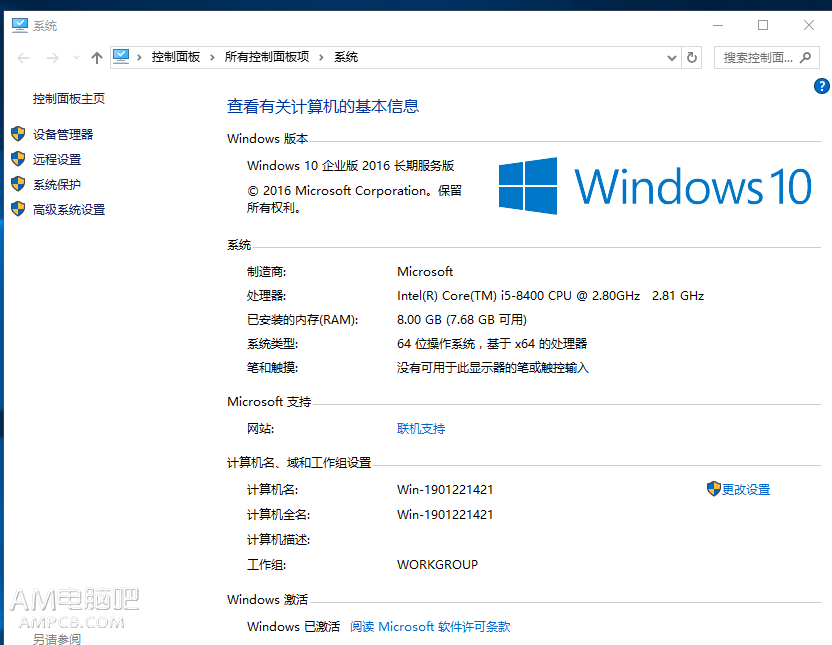Select the RAM value 8.00 GB (7.68 GB 可用)
This screenshot has width=832, height=645.
point(462,320)
